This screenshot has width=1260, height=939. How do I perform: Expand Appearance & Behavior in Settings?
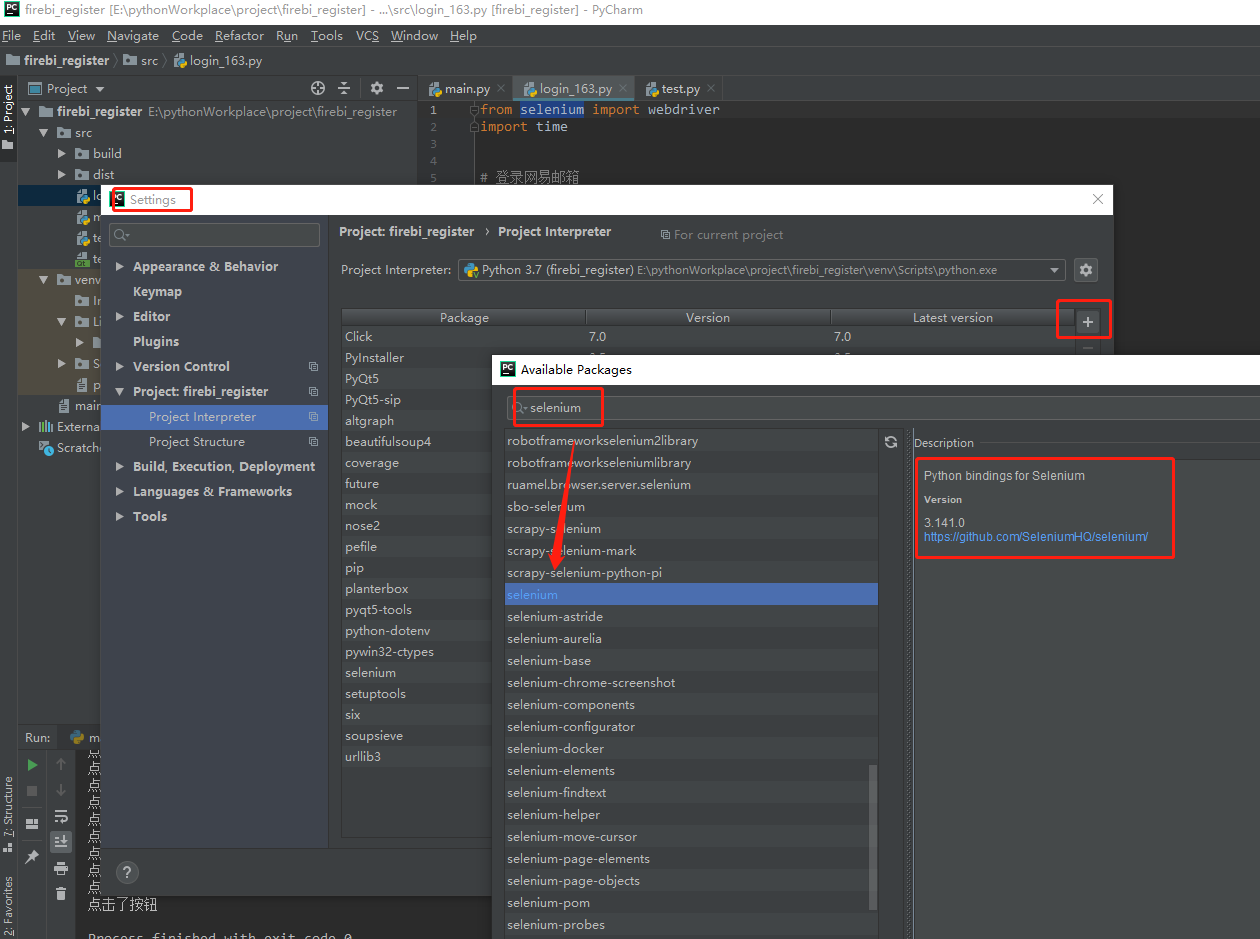coord(120,267)
